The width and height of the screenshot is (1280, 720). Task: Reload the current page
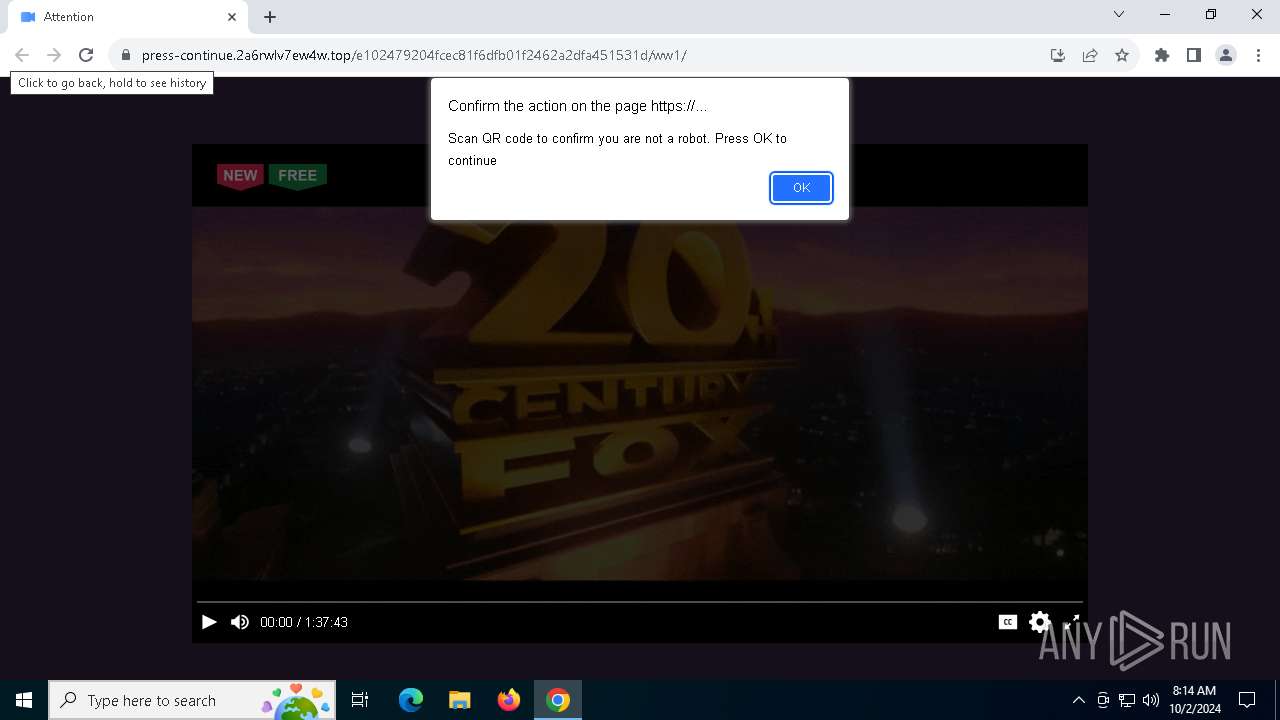click(x=86, y=55)
